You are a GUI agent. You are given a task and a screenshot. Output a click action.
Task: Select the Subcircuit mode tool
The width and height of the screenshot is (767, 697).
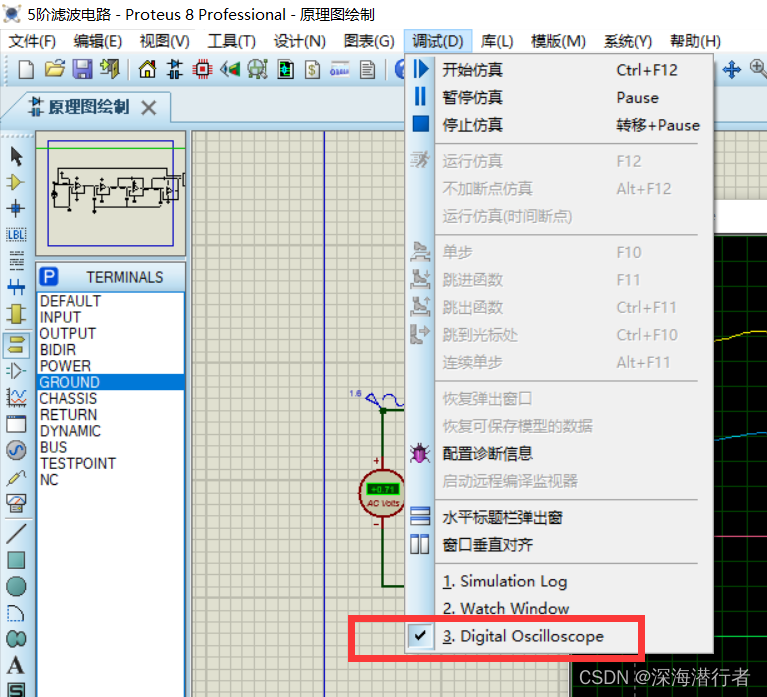pos(16,314)
